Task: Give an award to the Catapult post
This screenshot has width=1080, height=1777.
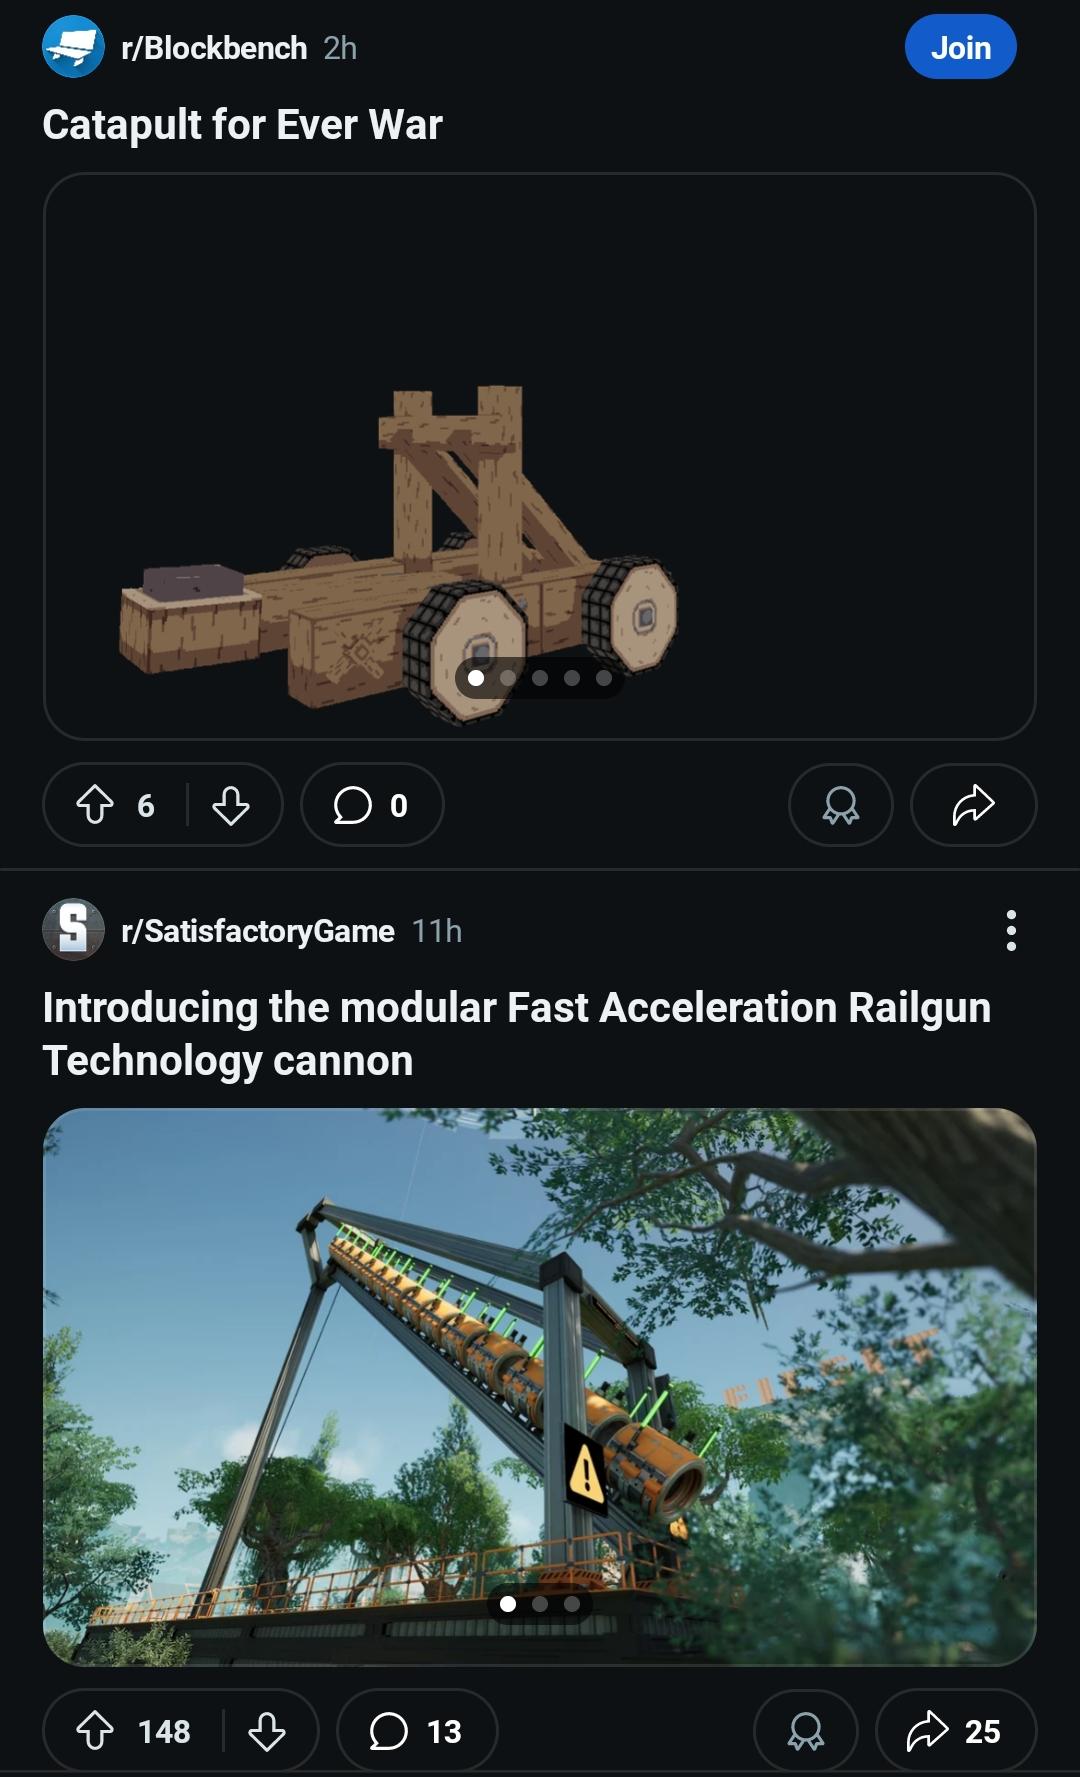Action: tap(840, 805)
